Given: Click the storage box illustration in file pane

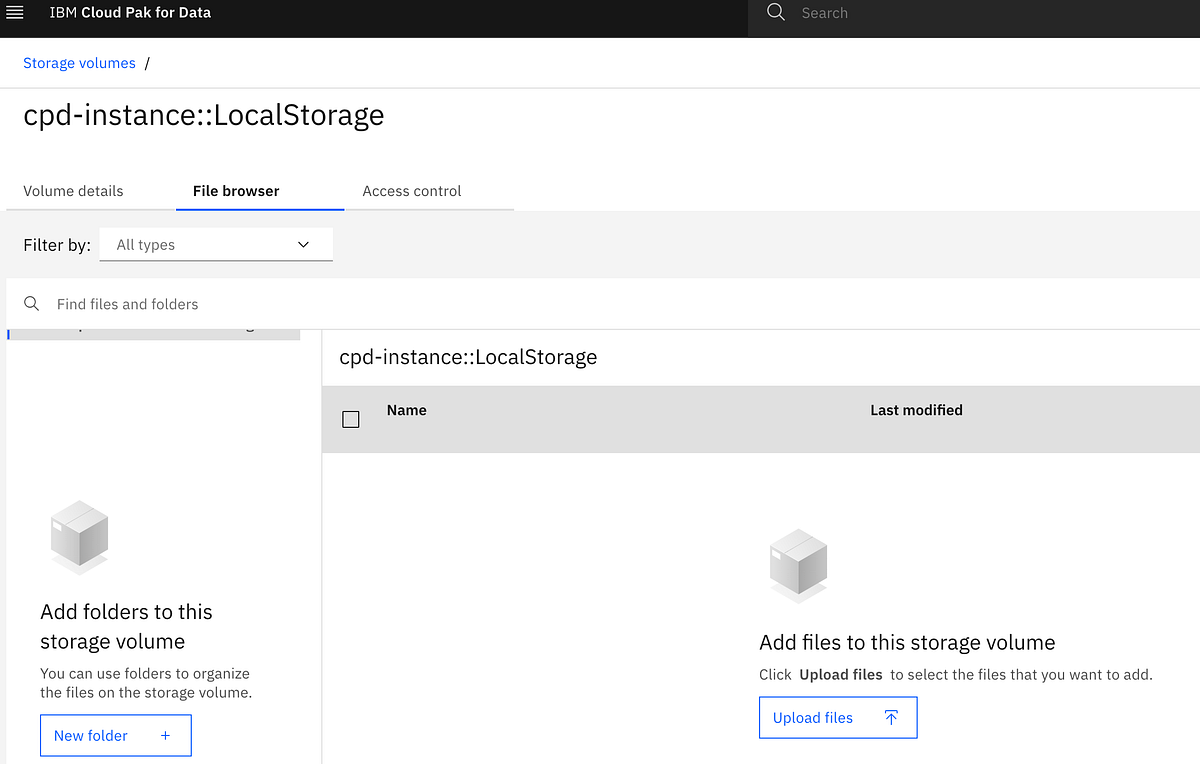Looking at the screenshot, I should [x=797, y=565].
